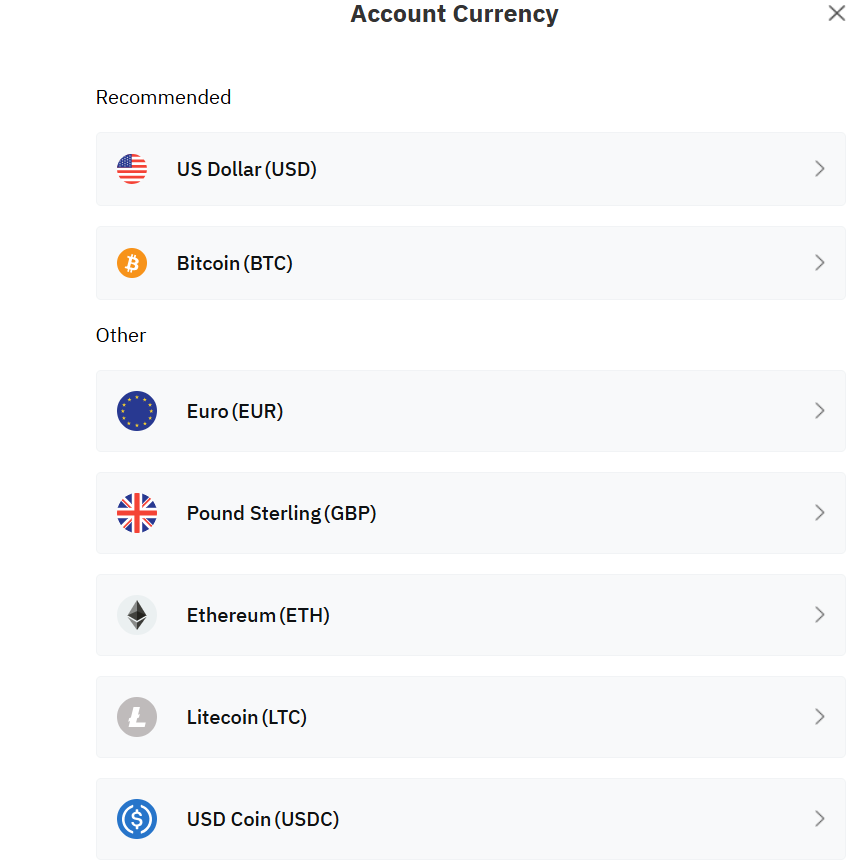Click the US flag icon
This screenshot has height=861, width=857.
pyautogui.click(x=132, y=169)
